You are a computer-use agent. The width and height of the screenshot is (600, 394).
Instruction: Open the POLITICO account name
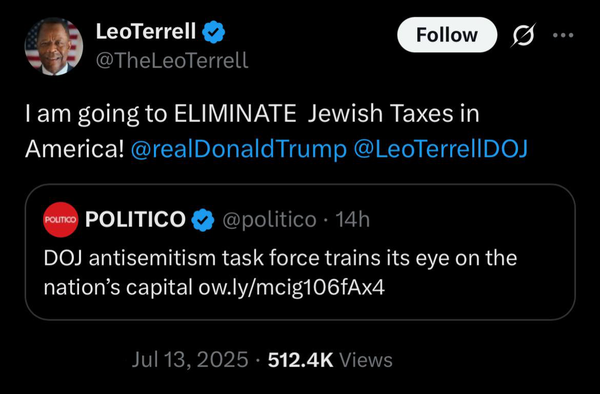135,219
